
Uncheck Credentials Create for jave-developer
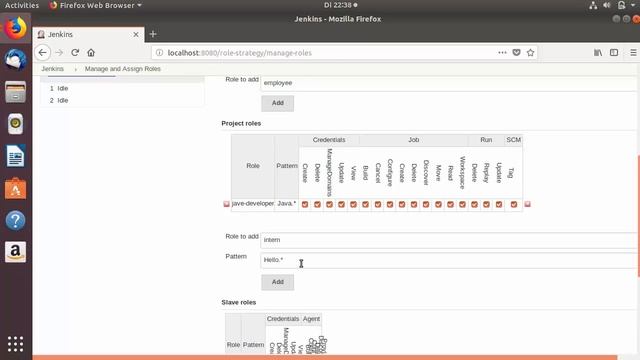305,204
